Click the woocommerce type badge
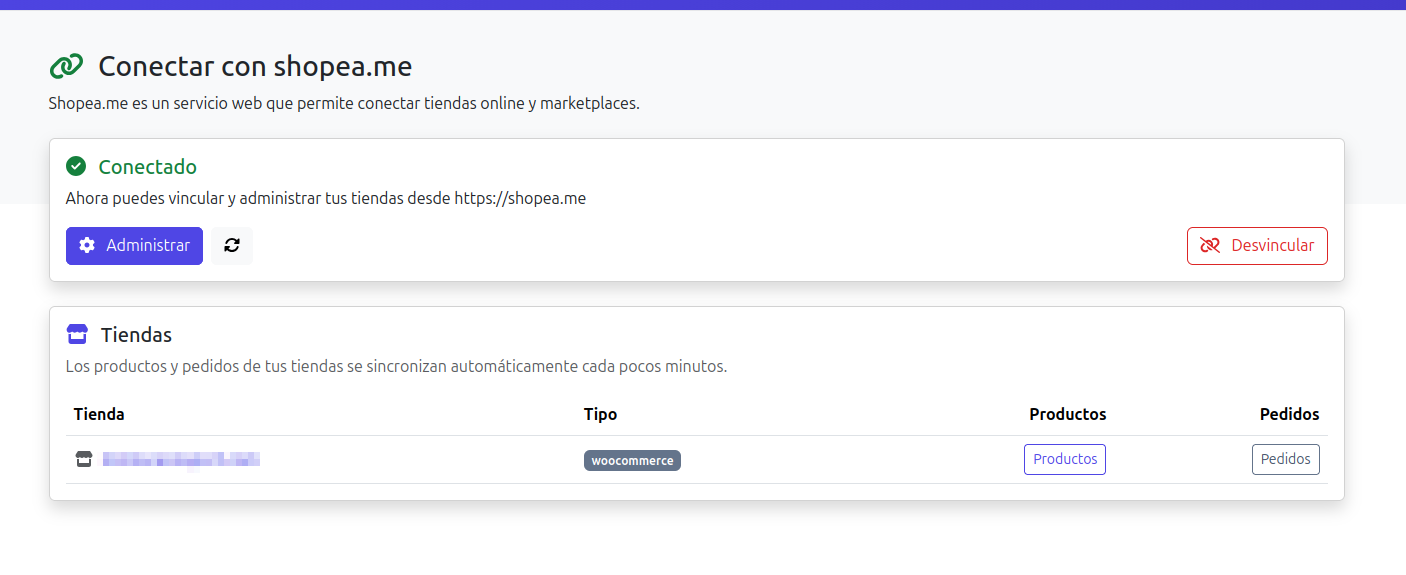 632,461
